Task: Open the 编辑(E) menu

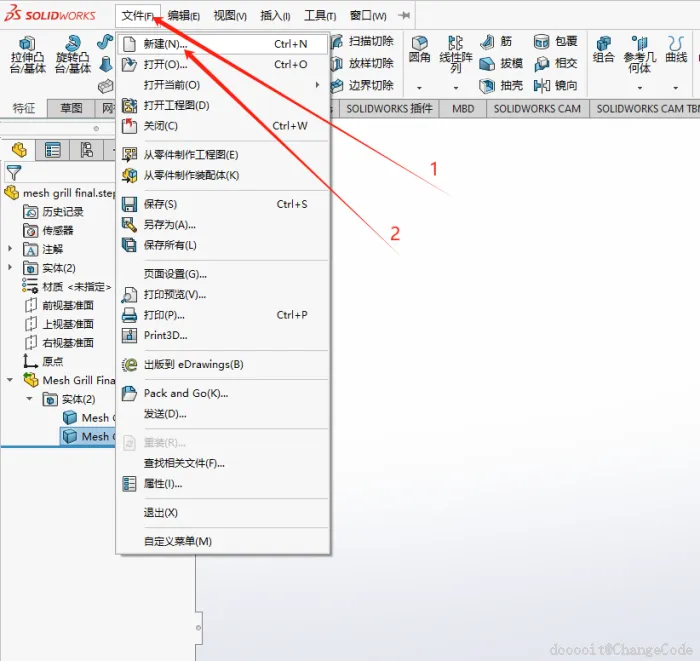Action: pos(184,16)
